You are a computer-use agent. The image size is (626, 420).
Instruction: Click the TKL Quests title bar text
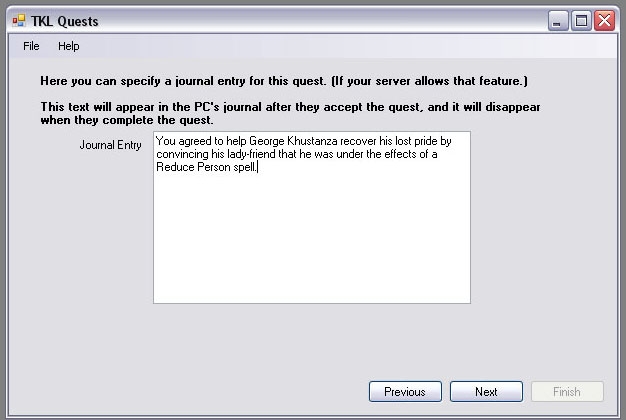click(x=65, y=21)
